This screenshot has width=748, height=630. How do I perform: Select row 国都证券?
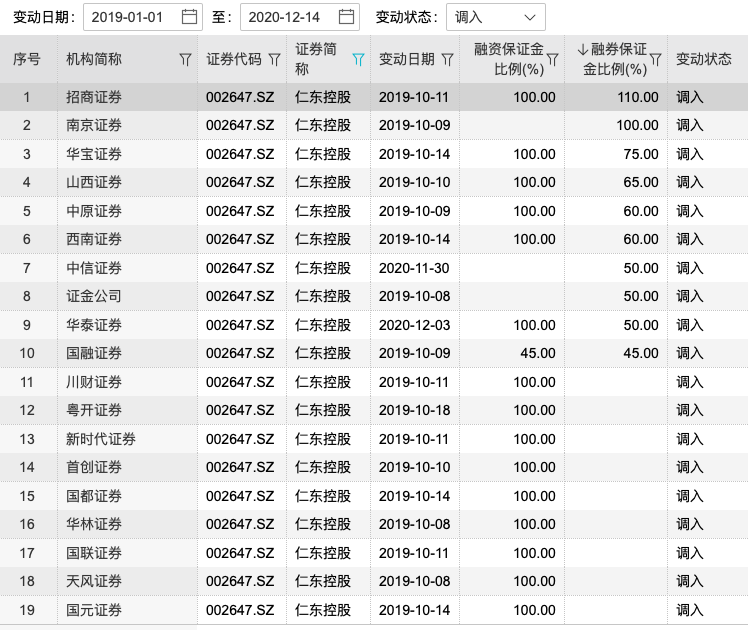pos(374,496)
